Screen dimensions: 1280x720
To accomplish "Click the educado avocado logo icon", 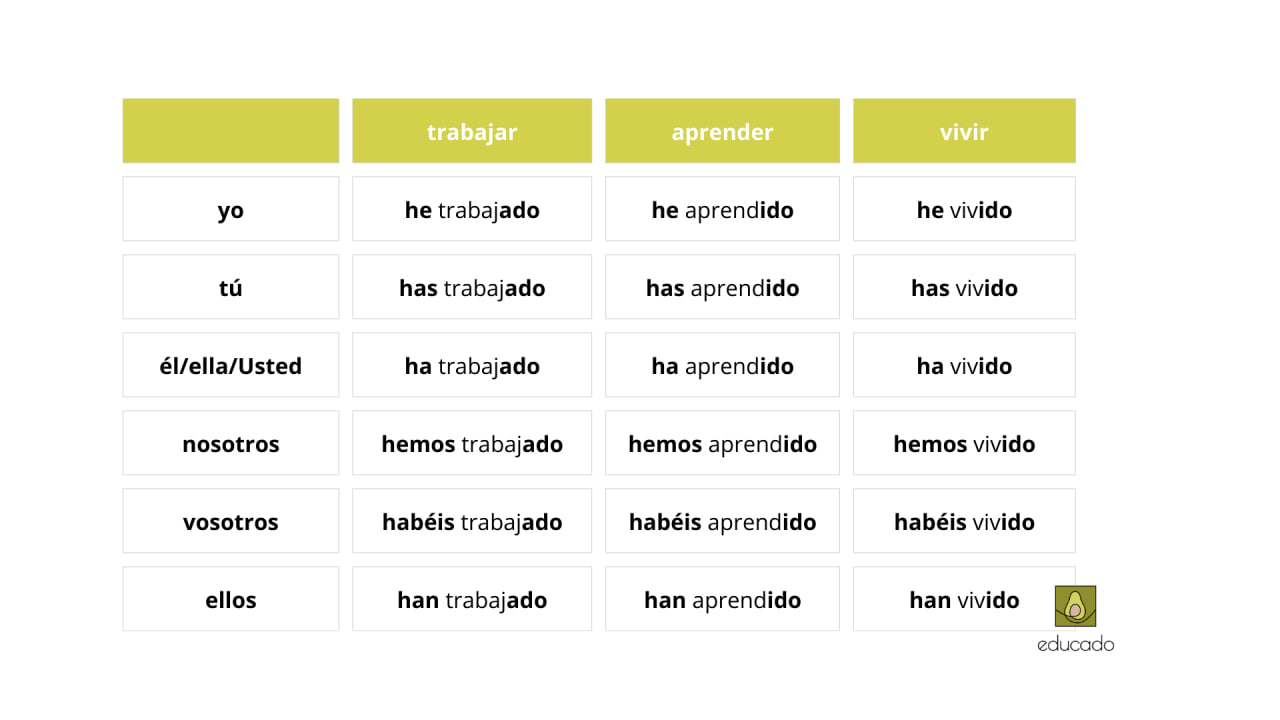I will click(x=1075, y=606).
